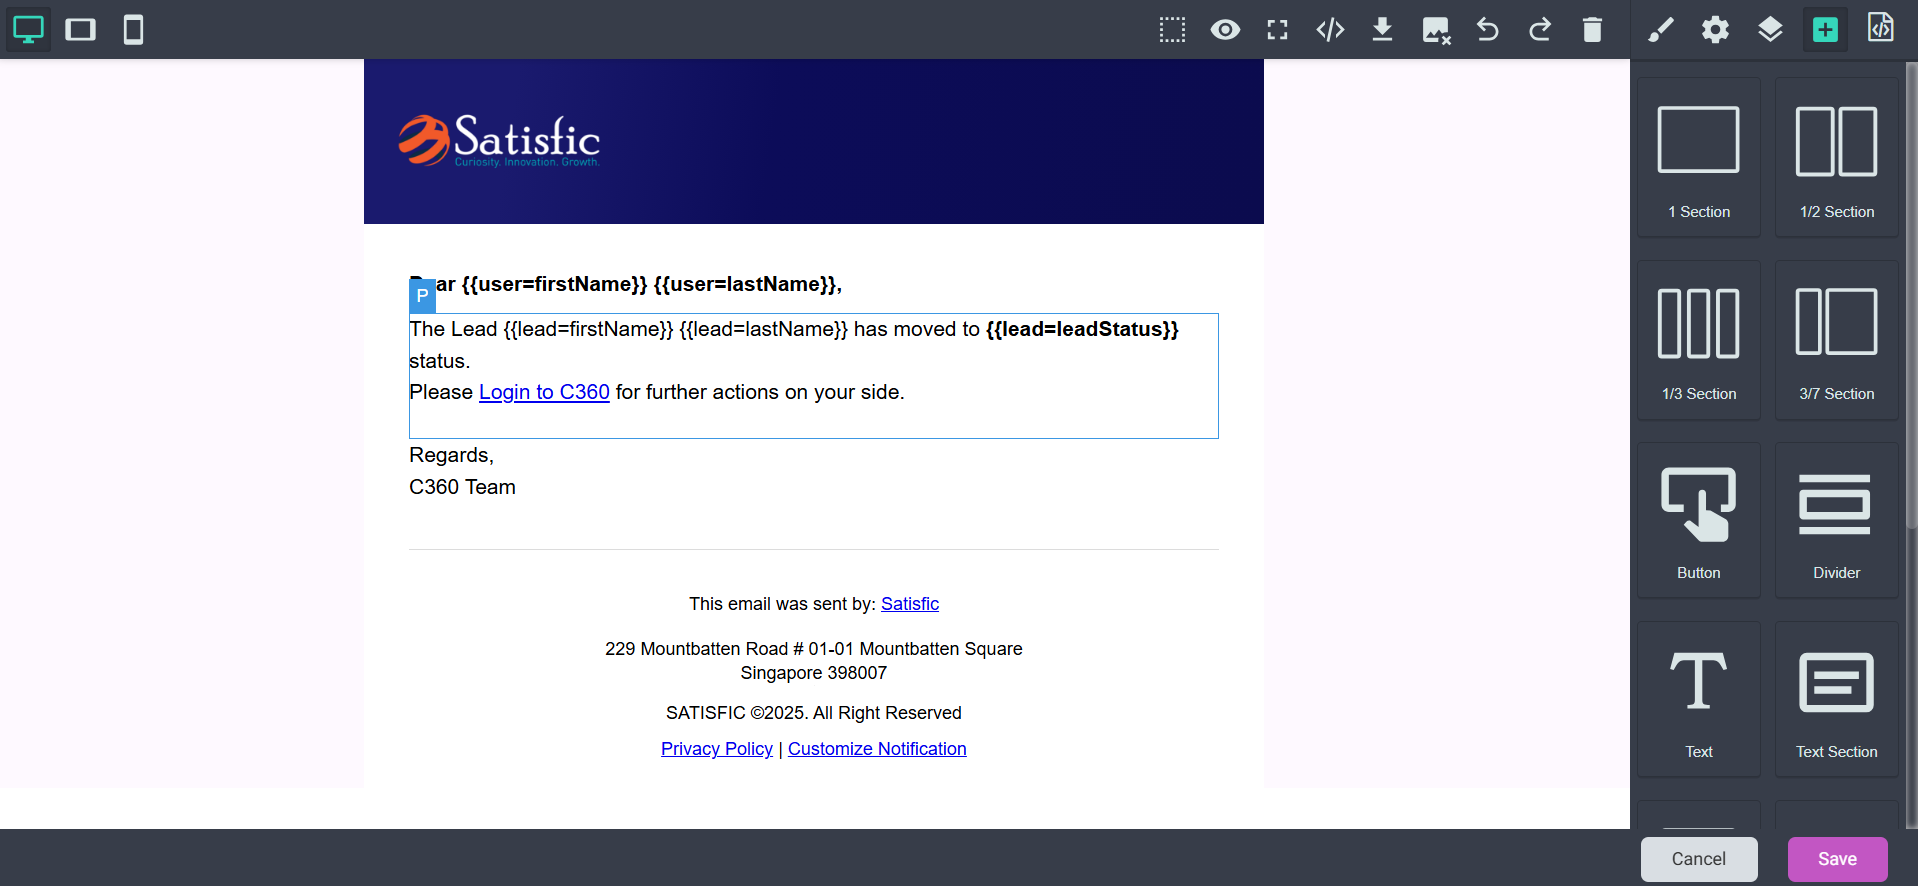
Task: Enter fullscreen editor mode
Action: point(1277,30)
